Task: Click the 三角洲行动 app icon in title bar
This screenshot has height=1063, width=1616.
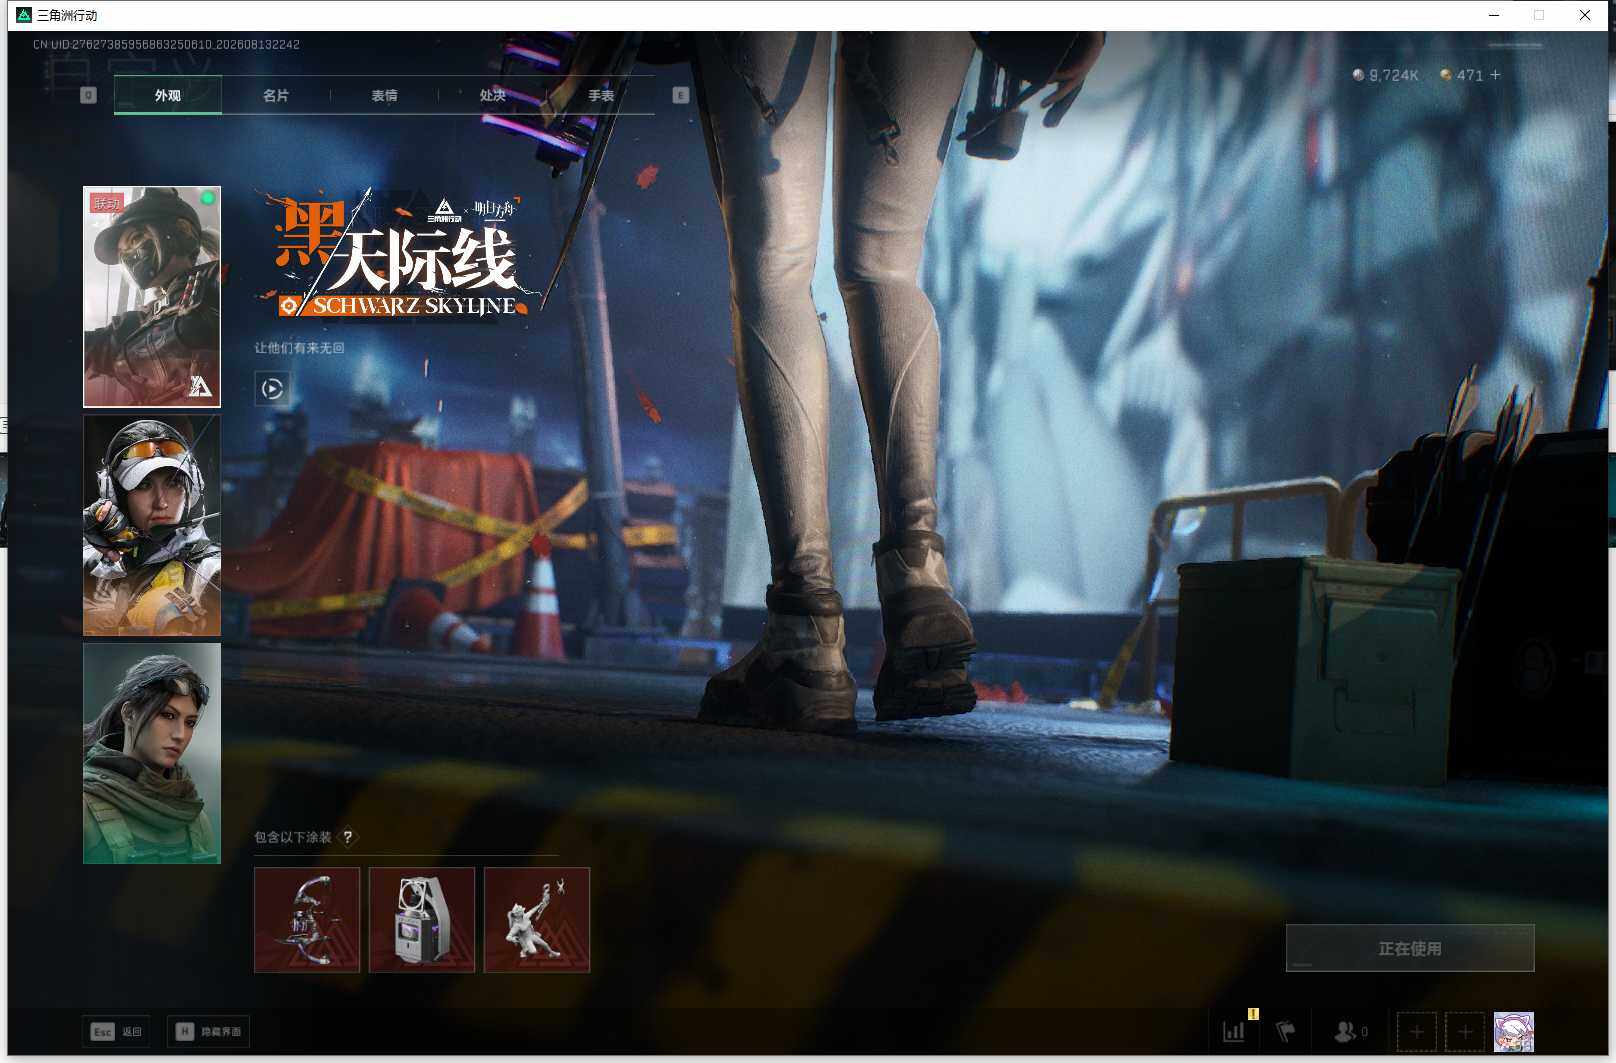Action: click(x=24, y=15)
